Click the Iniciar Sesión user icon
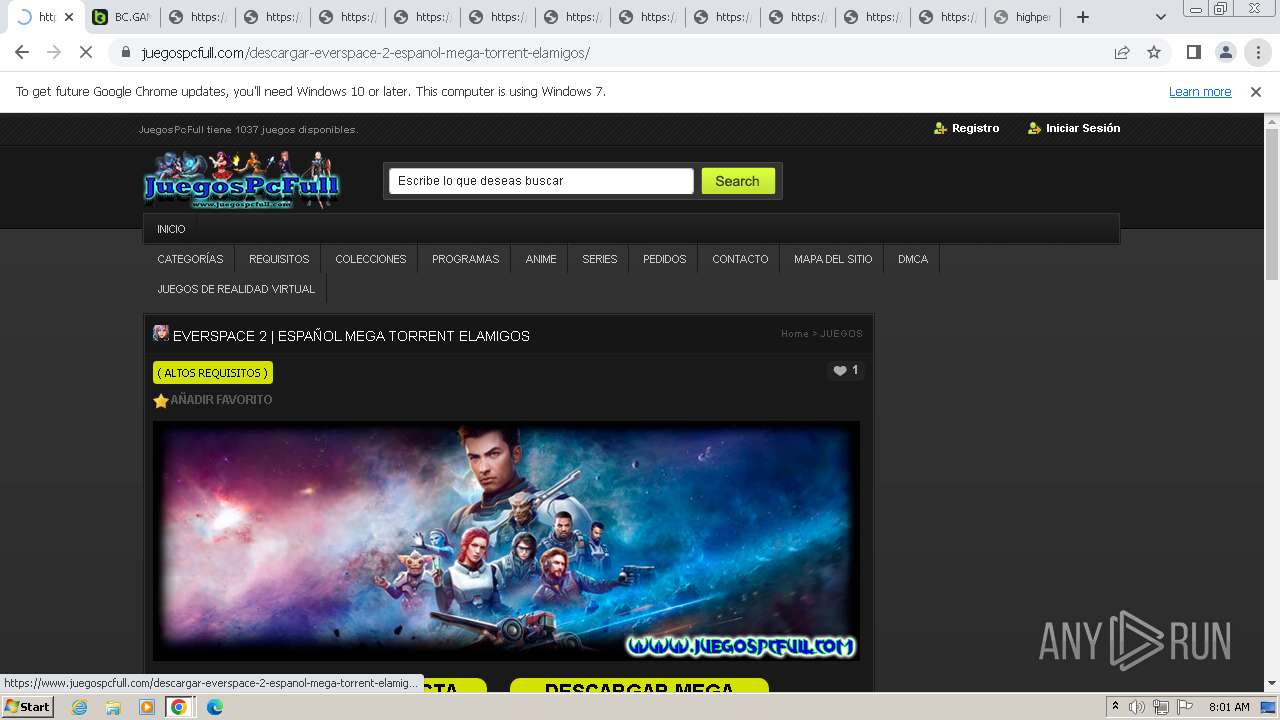The height and width of the screenshot is (720, 1280). [x=1034, y=128]
